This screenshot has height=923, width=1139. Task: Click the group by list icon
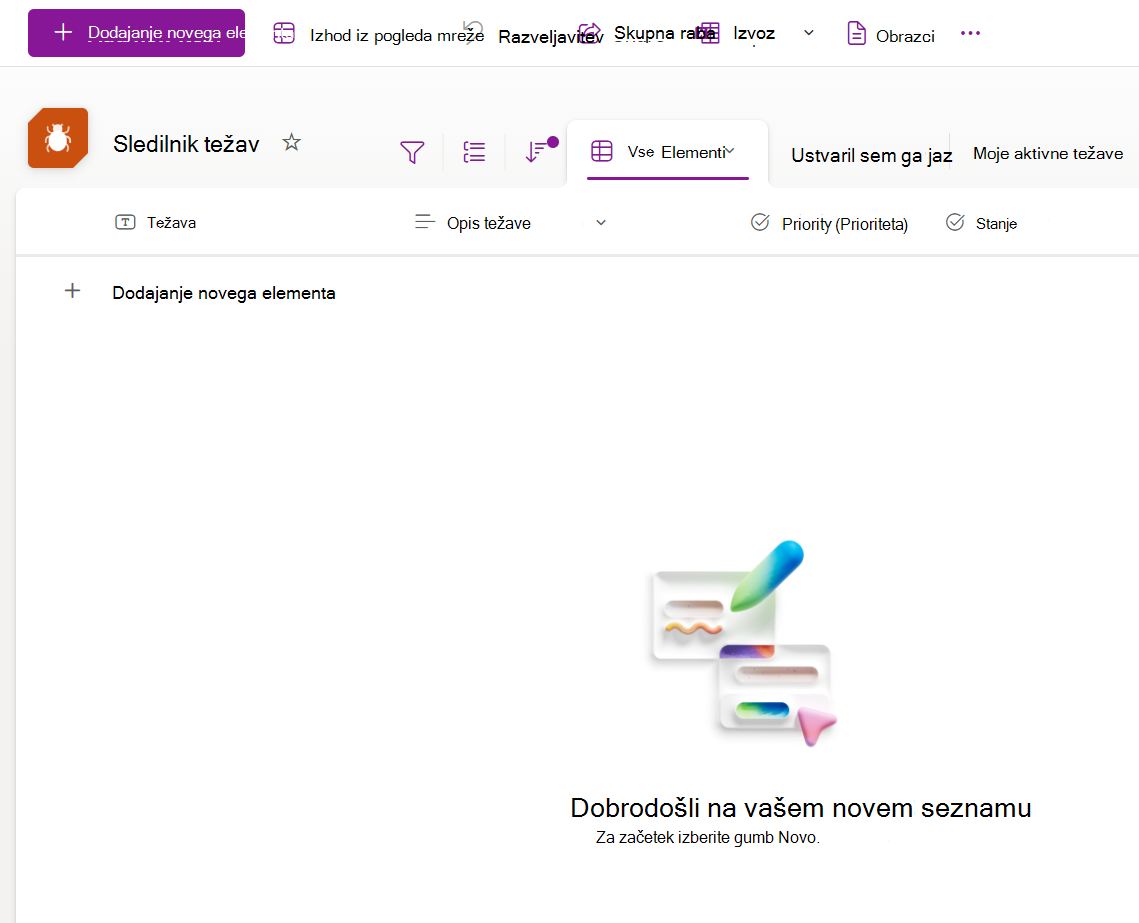[x=474, y=152]
